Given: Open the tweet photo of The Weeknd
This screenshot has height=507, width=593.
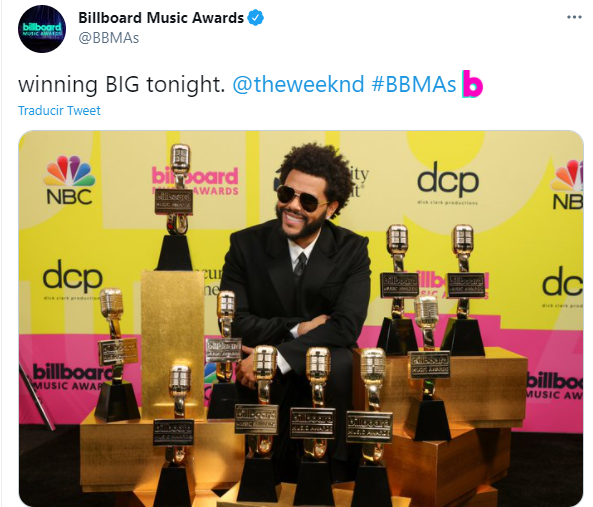Looking at the screenshot, I should click(x=301, y=318).
